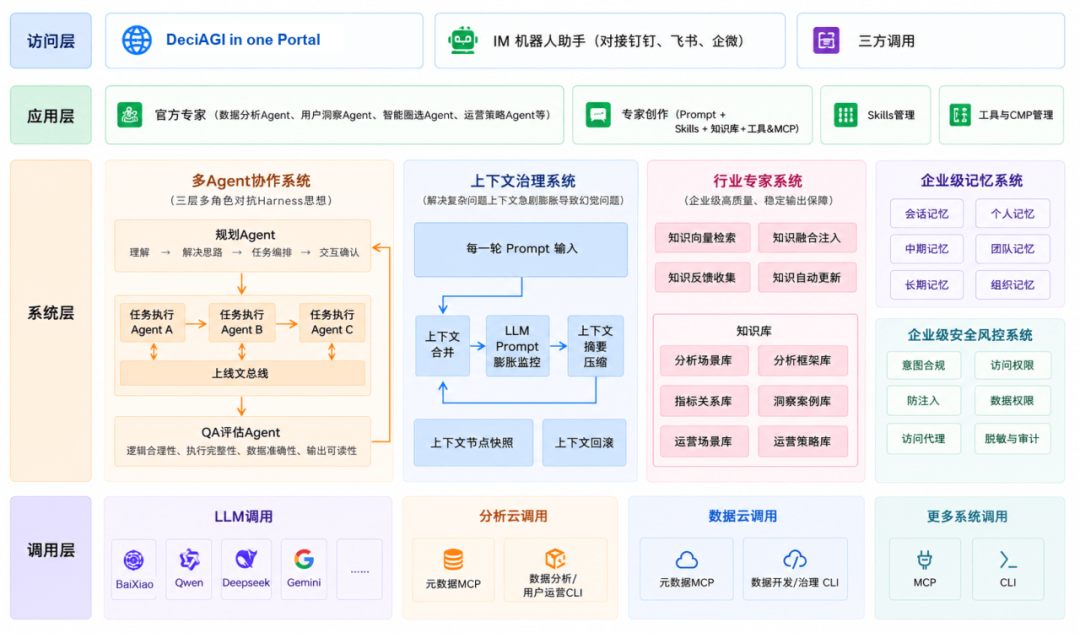Click the 规划Agent heading
The width and height of the screenshot is (1080, 633).
click(x=245, y=235)
